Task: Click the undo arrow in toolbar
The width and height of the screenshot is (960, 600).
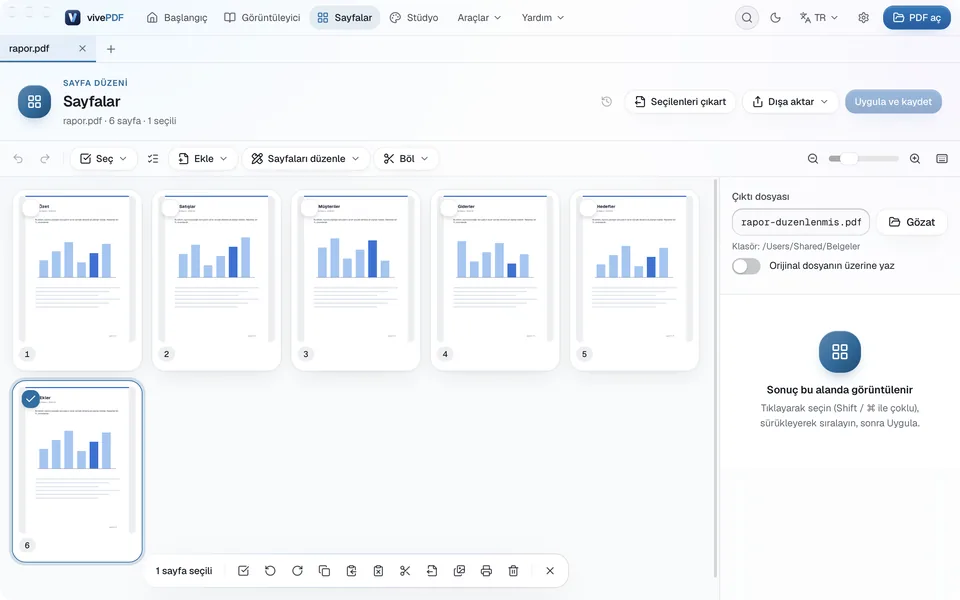Action: [18, 159]
